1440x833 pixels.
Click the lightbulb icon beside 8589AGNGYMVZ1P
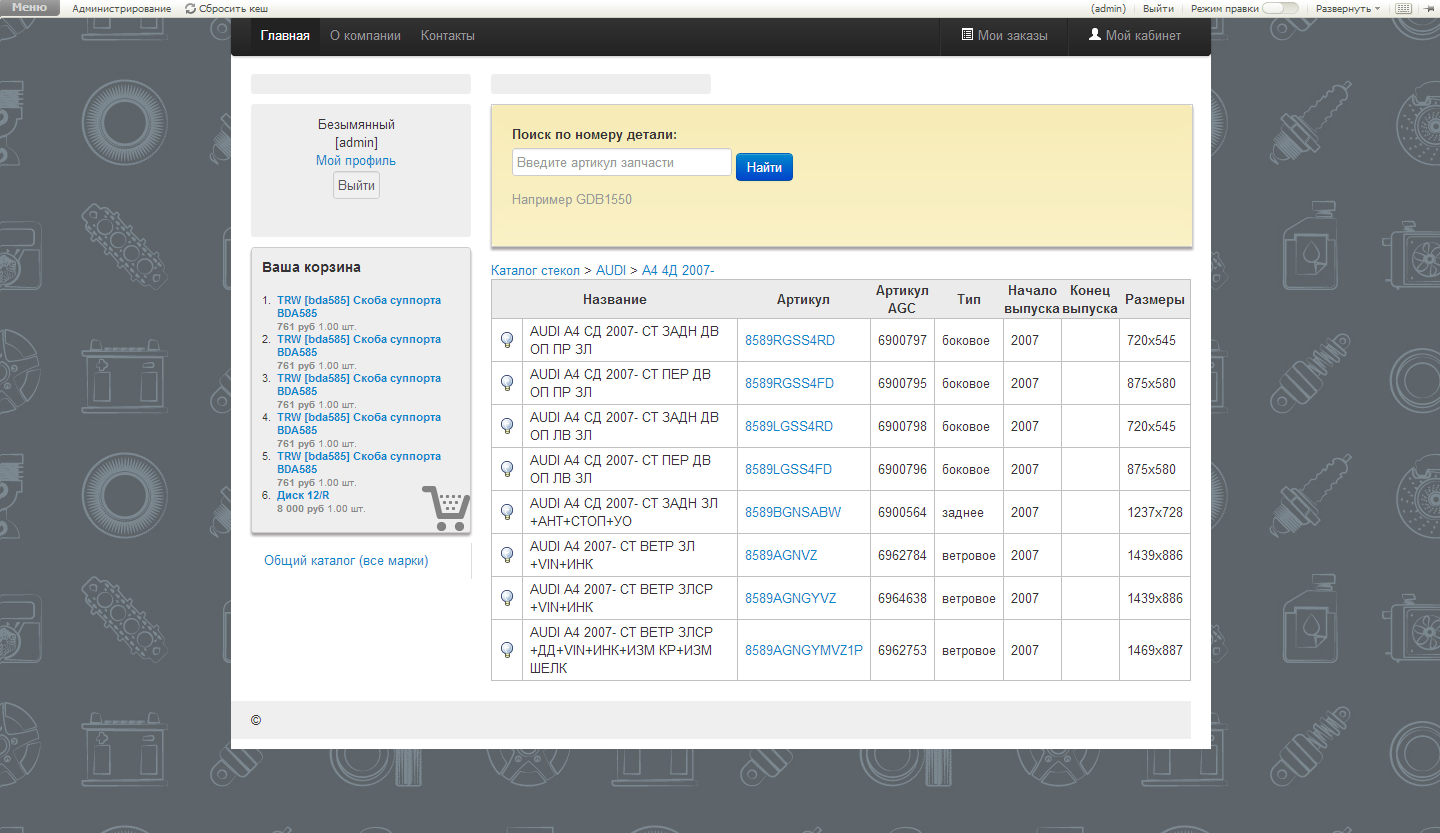click(507, 650)
